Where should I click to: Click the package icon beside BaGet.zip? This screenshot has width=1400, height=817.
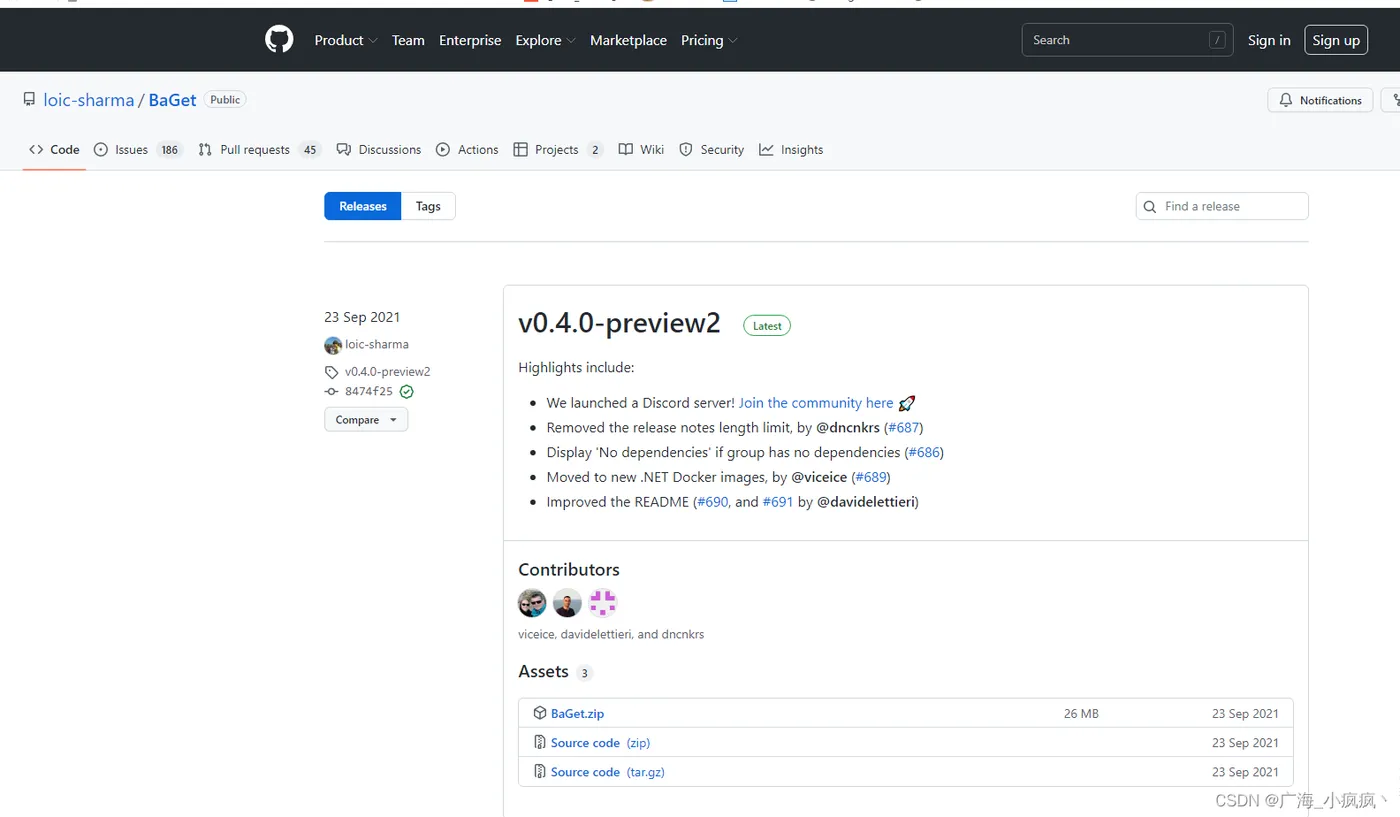(540, 713)
